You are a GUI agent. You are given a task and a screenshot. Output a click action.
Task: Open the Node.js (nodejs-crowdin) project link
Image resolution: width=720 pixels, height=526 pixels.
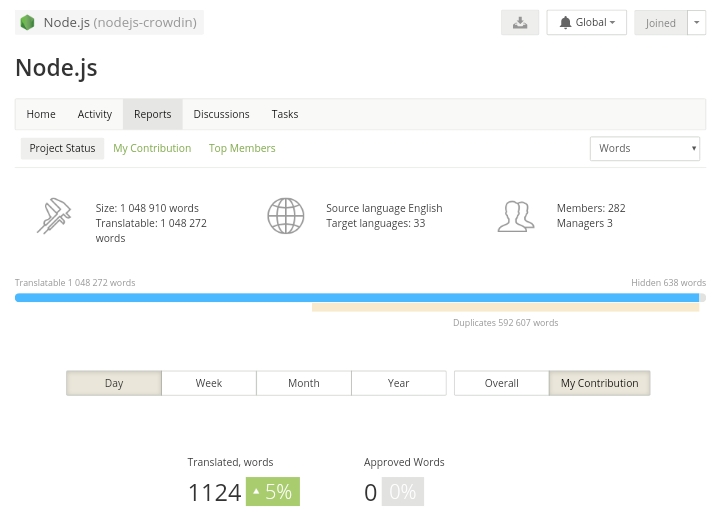click(x=109, y=22)
